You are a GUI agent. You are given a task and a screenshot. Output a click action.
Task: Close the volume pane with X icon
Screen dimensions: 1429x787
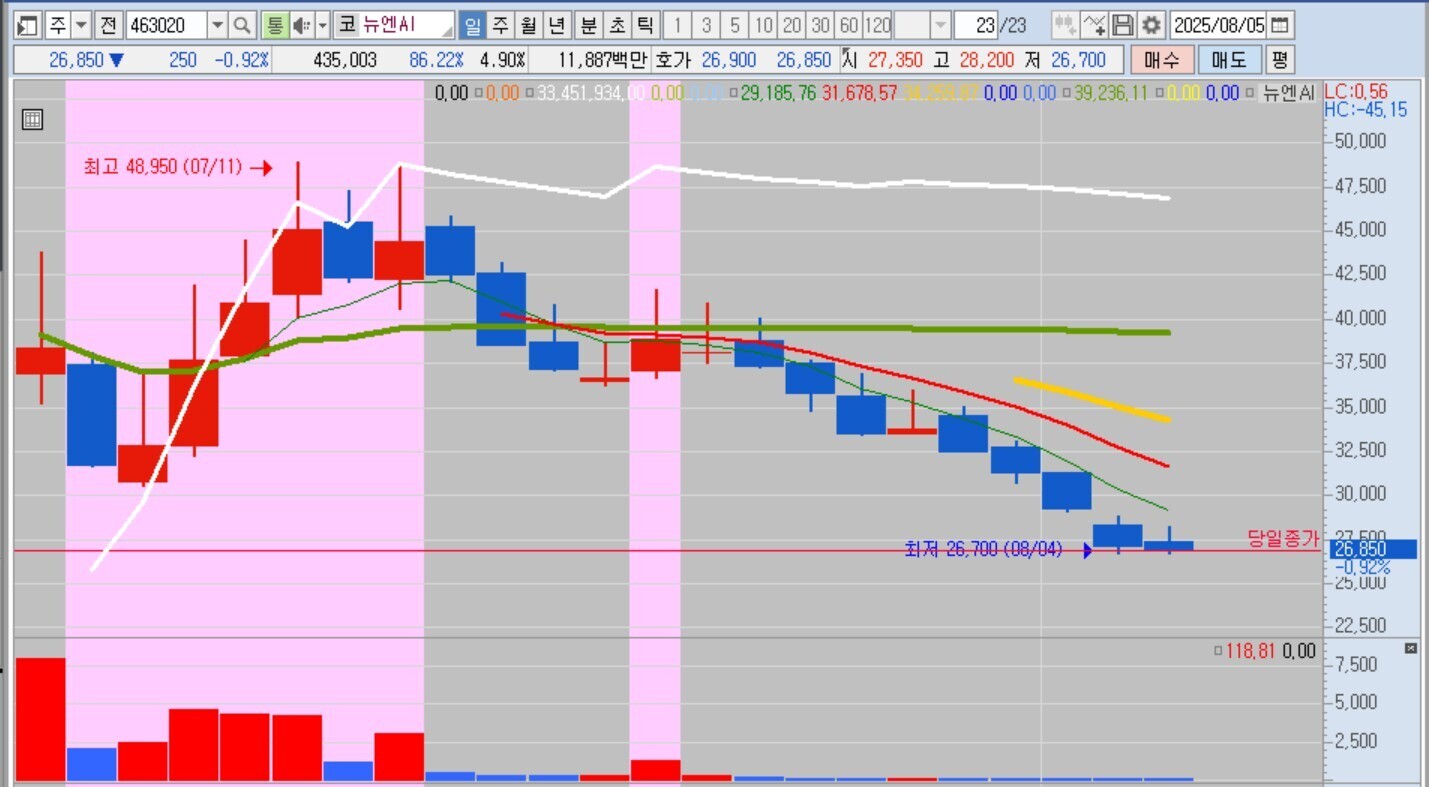[x=1411, y=649]
